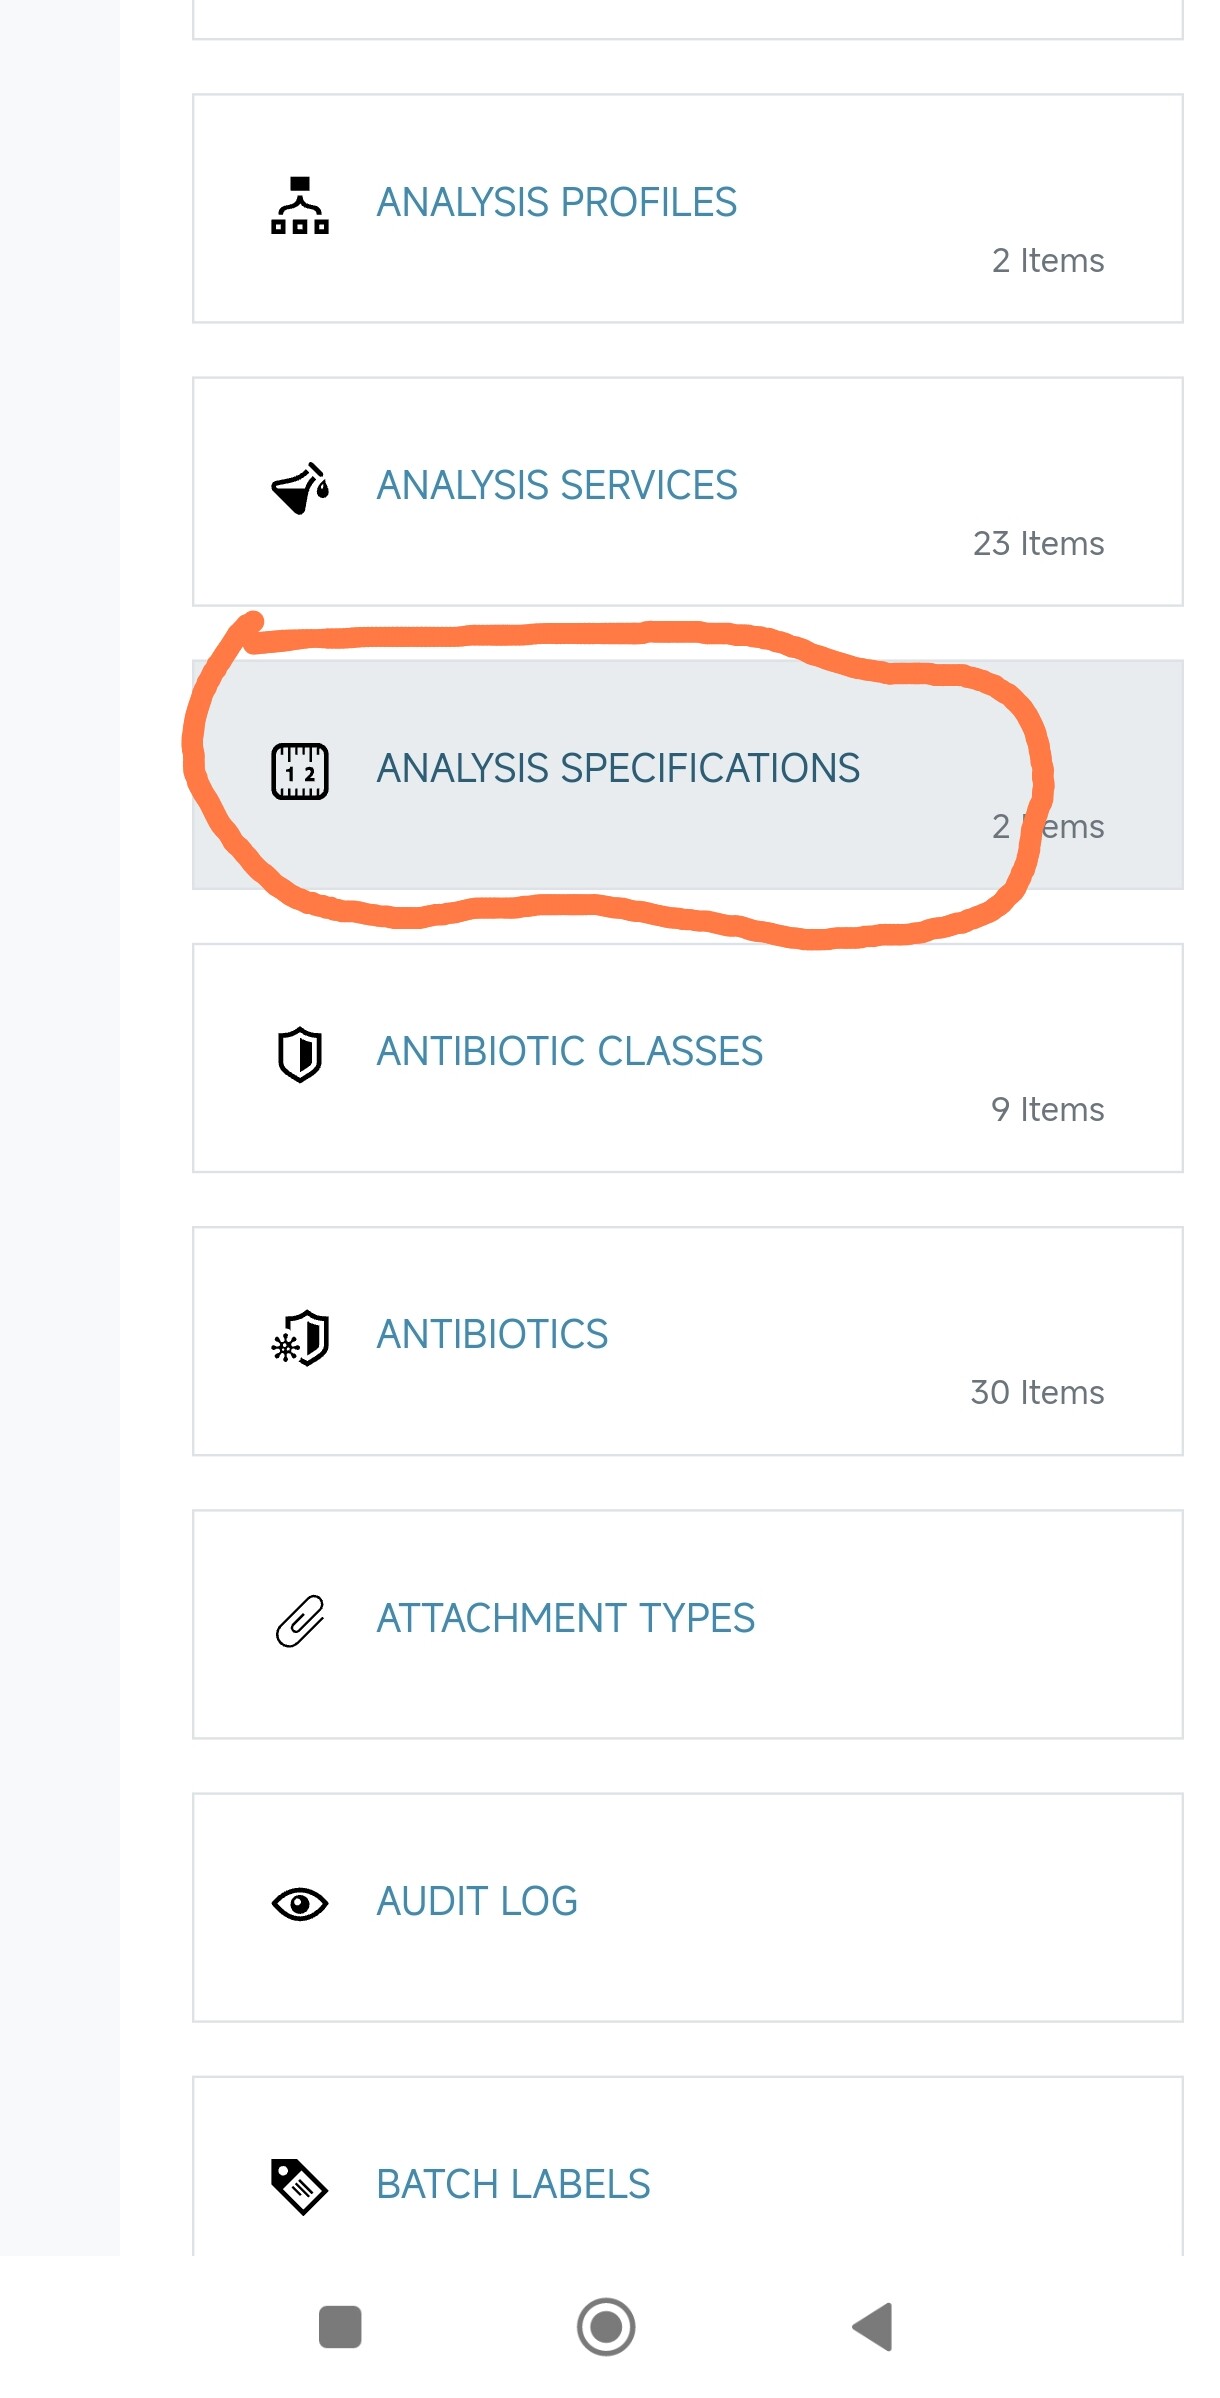Open BATCH LABELS
This screenshot has width=1220, height=2398.
click(513, 2184)
